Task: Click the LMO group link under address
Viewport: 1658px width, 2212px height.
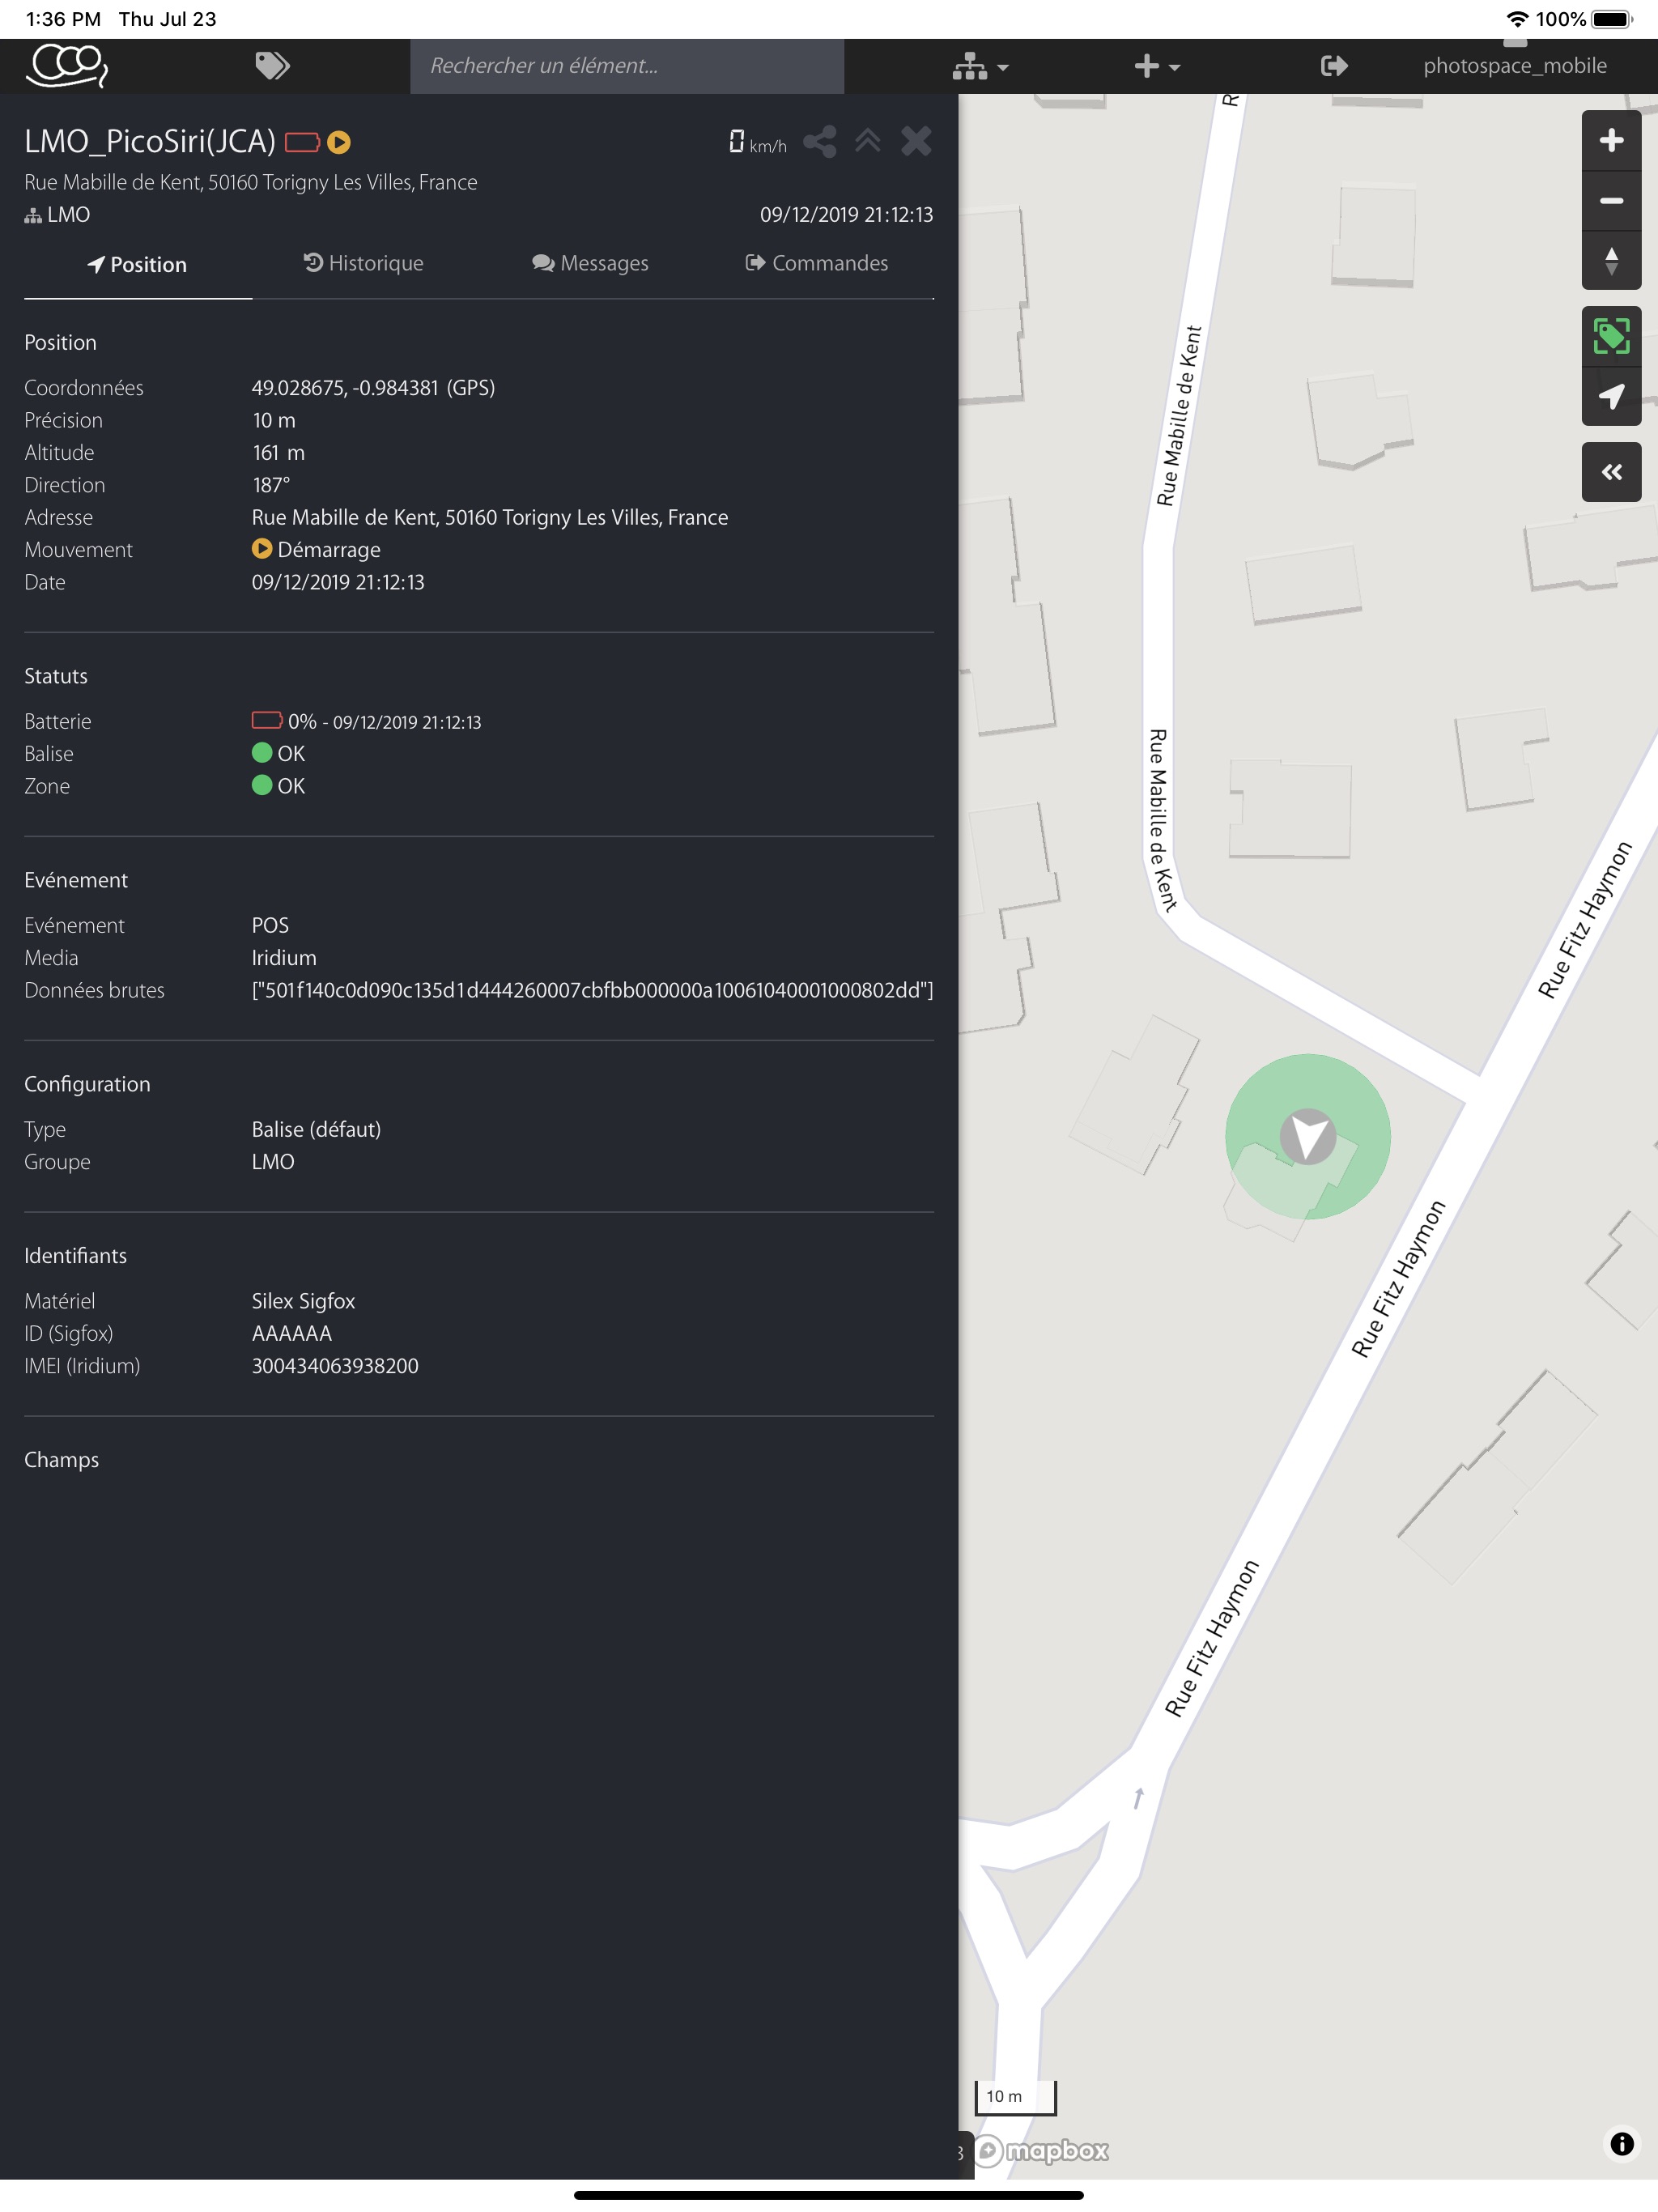Action: 57,215
